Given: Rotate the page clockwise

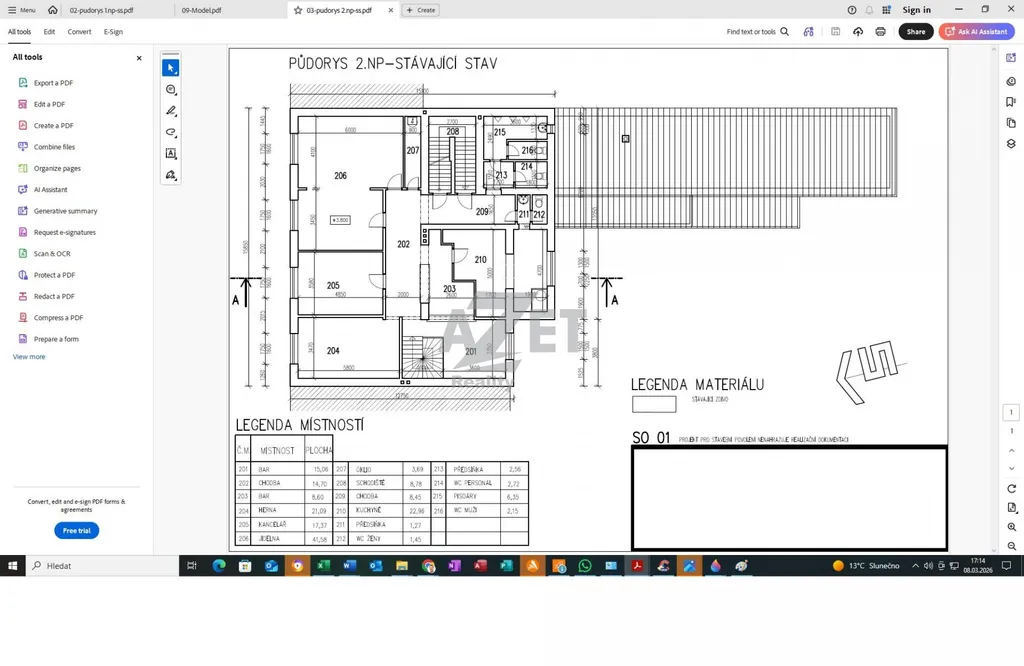Looking at the screenshot, I should click(1011, 488).
